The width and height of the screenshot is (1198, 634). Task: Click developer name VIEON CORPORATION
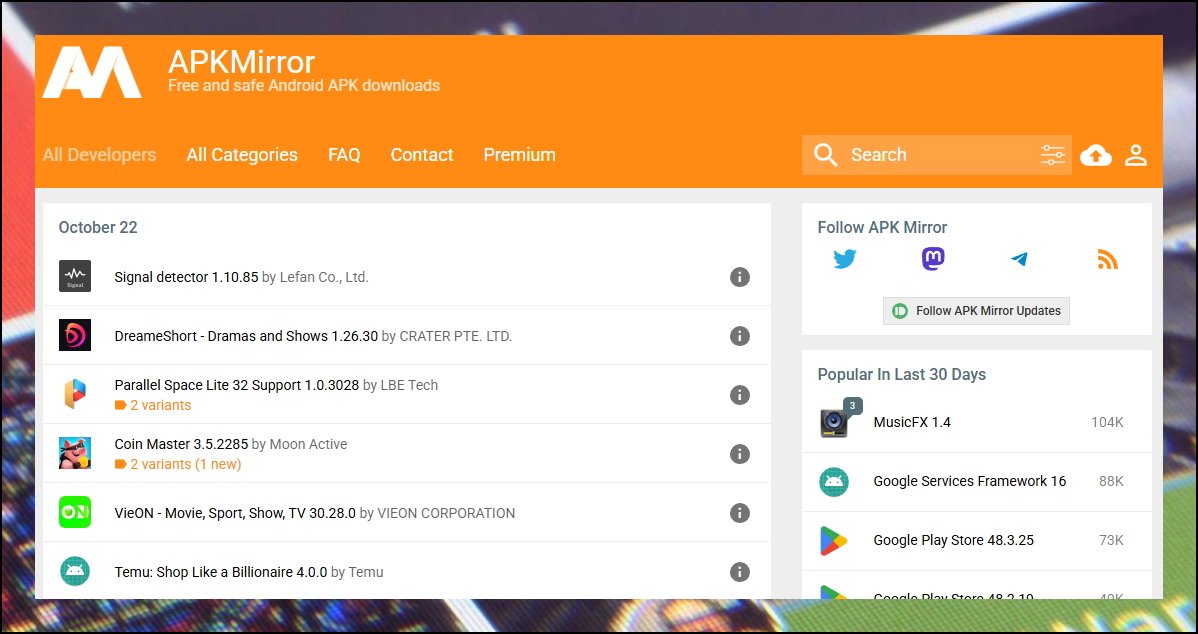point(446,513)
